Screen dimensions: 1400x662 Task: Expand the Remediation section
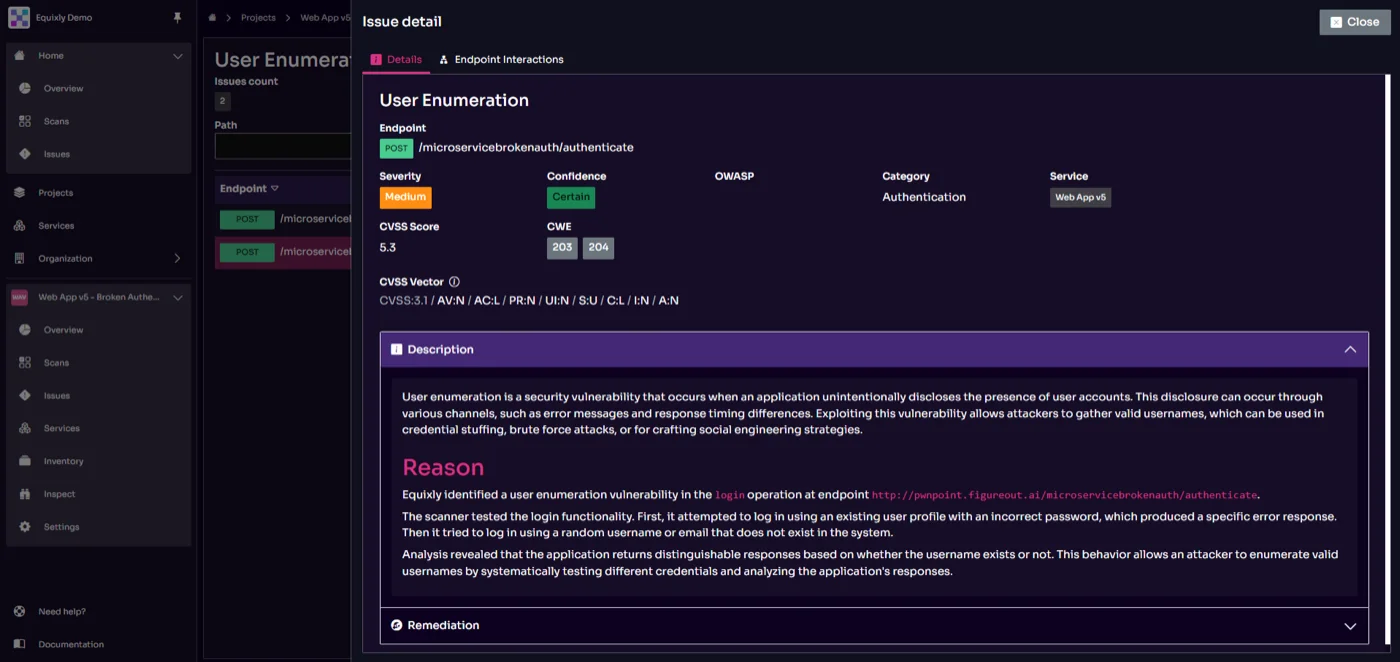click(x=1350, y=625)
